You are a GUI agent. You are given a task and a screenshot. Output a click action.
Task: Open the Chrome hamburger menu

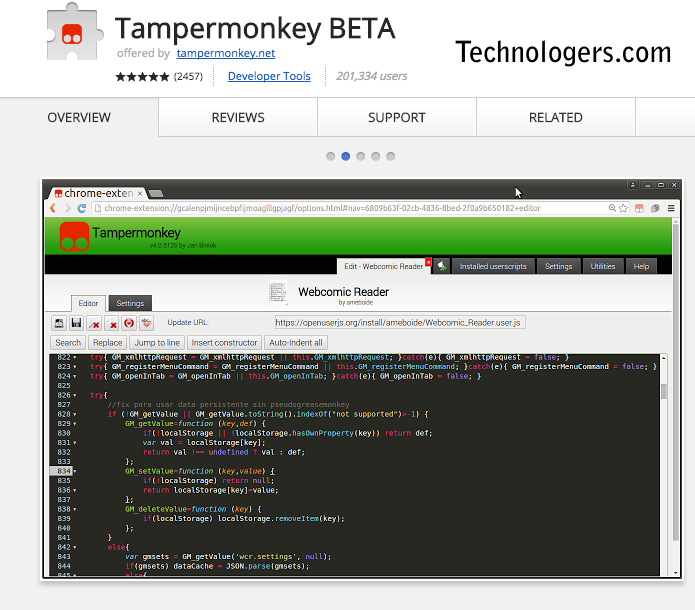[x=671, y=208]
